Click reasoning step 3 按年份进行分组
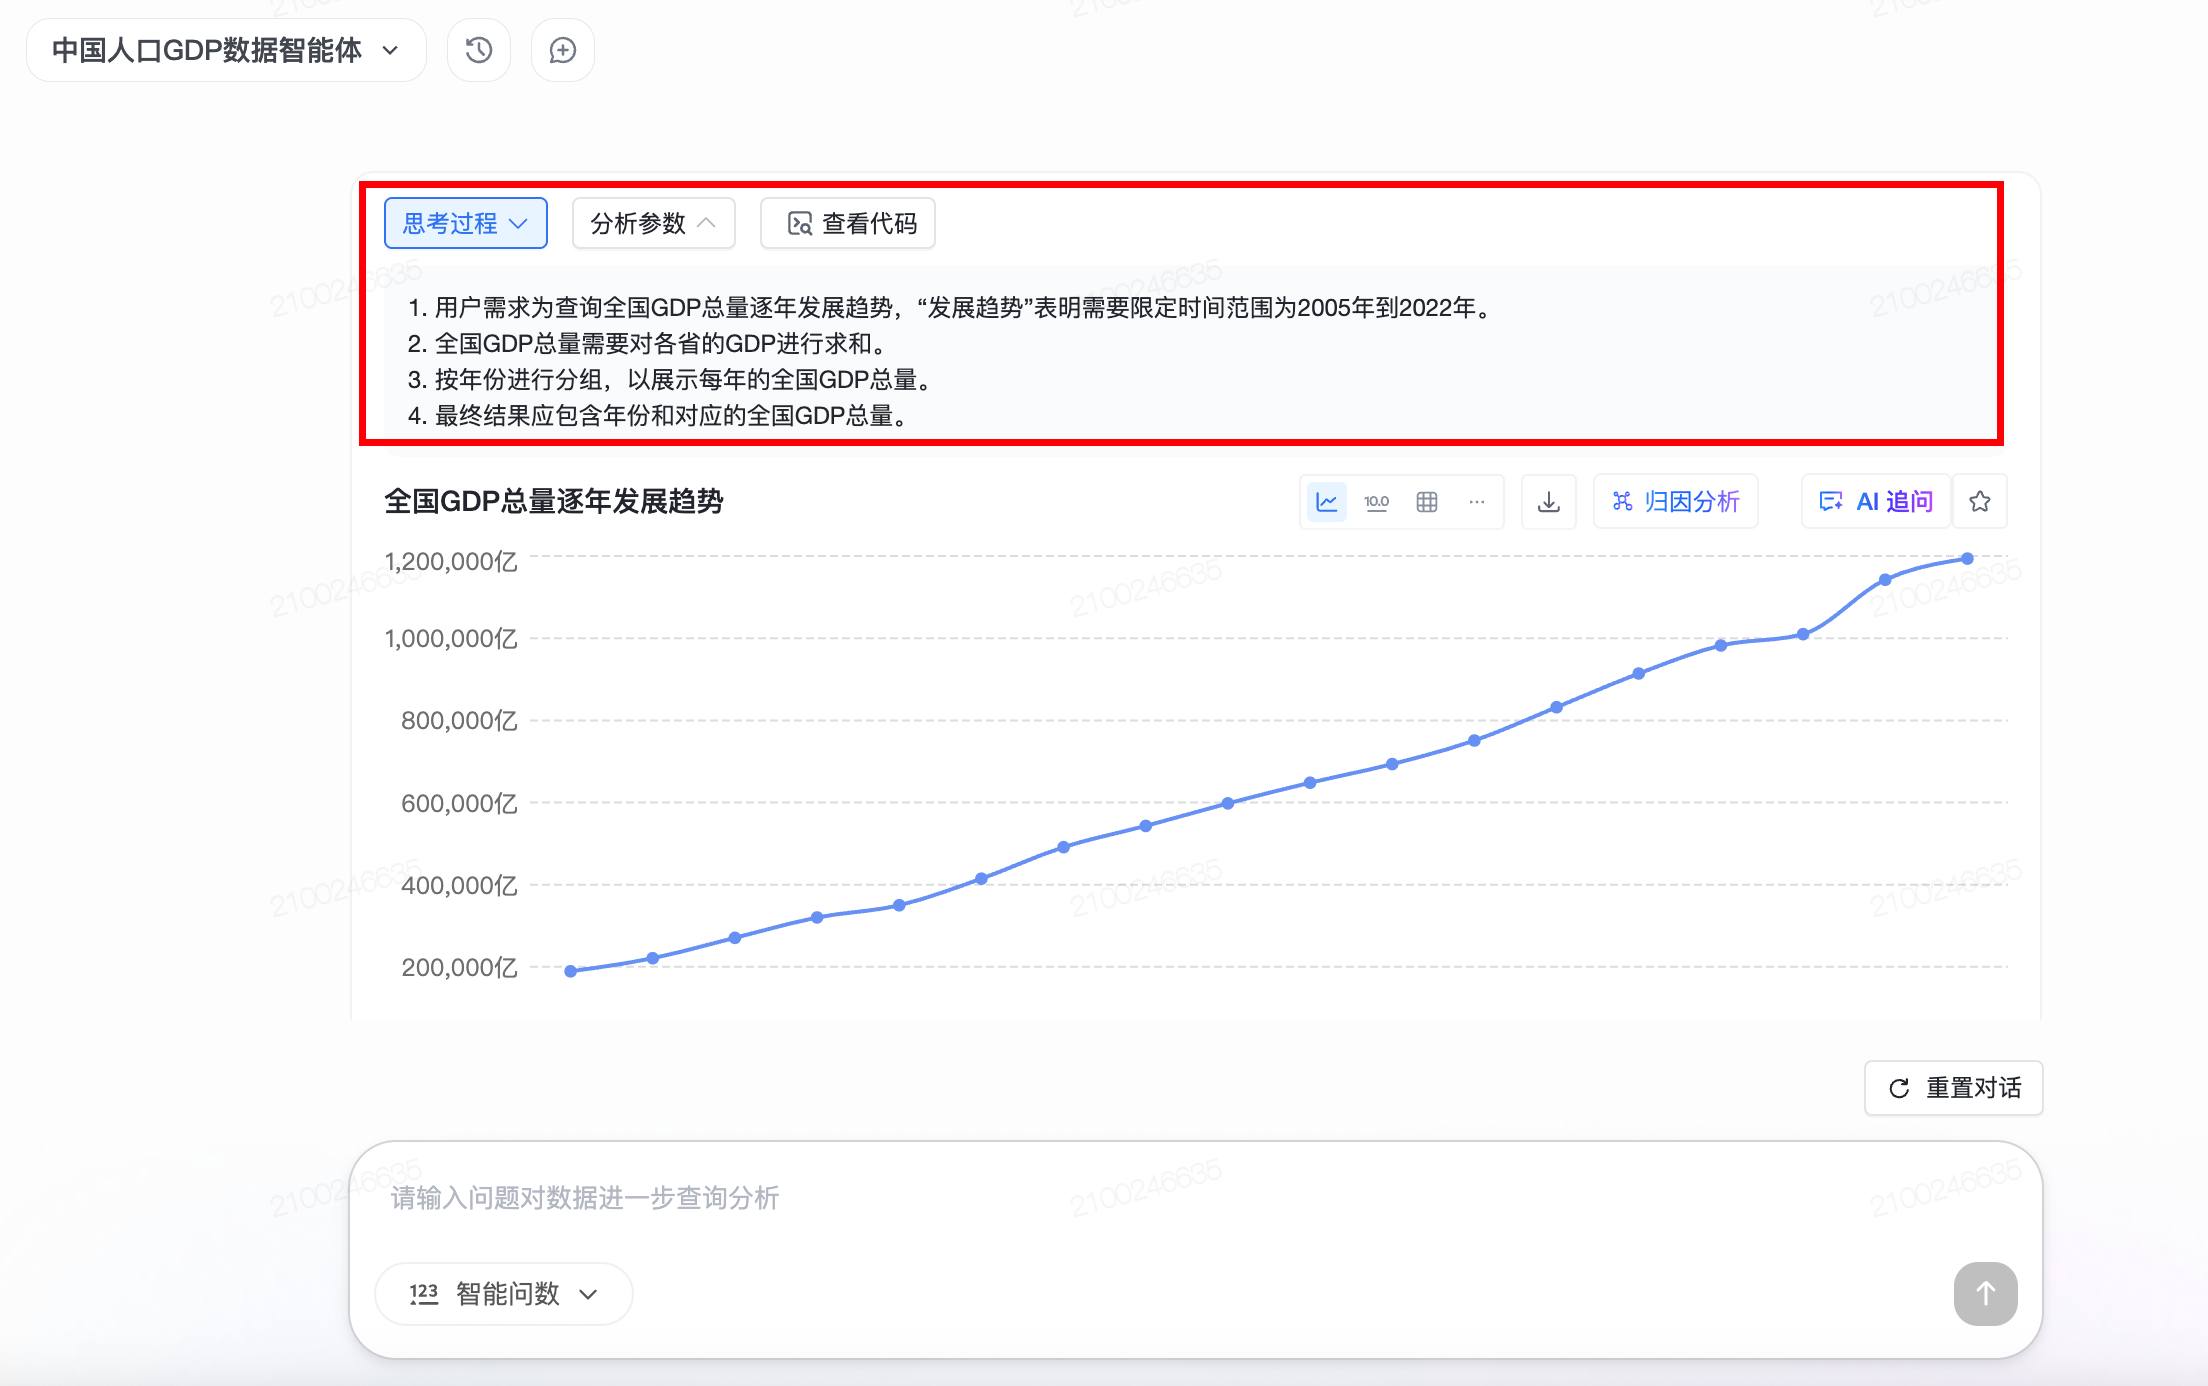Image resolution: width=2208 pixels, height=1386 pixels. 669,380
